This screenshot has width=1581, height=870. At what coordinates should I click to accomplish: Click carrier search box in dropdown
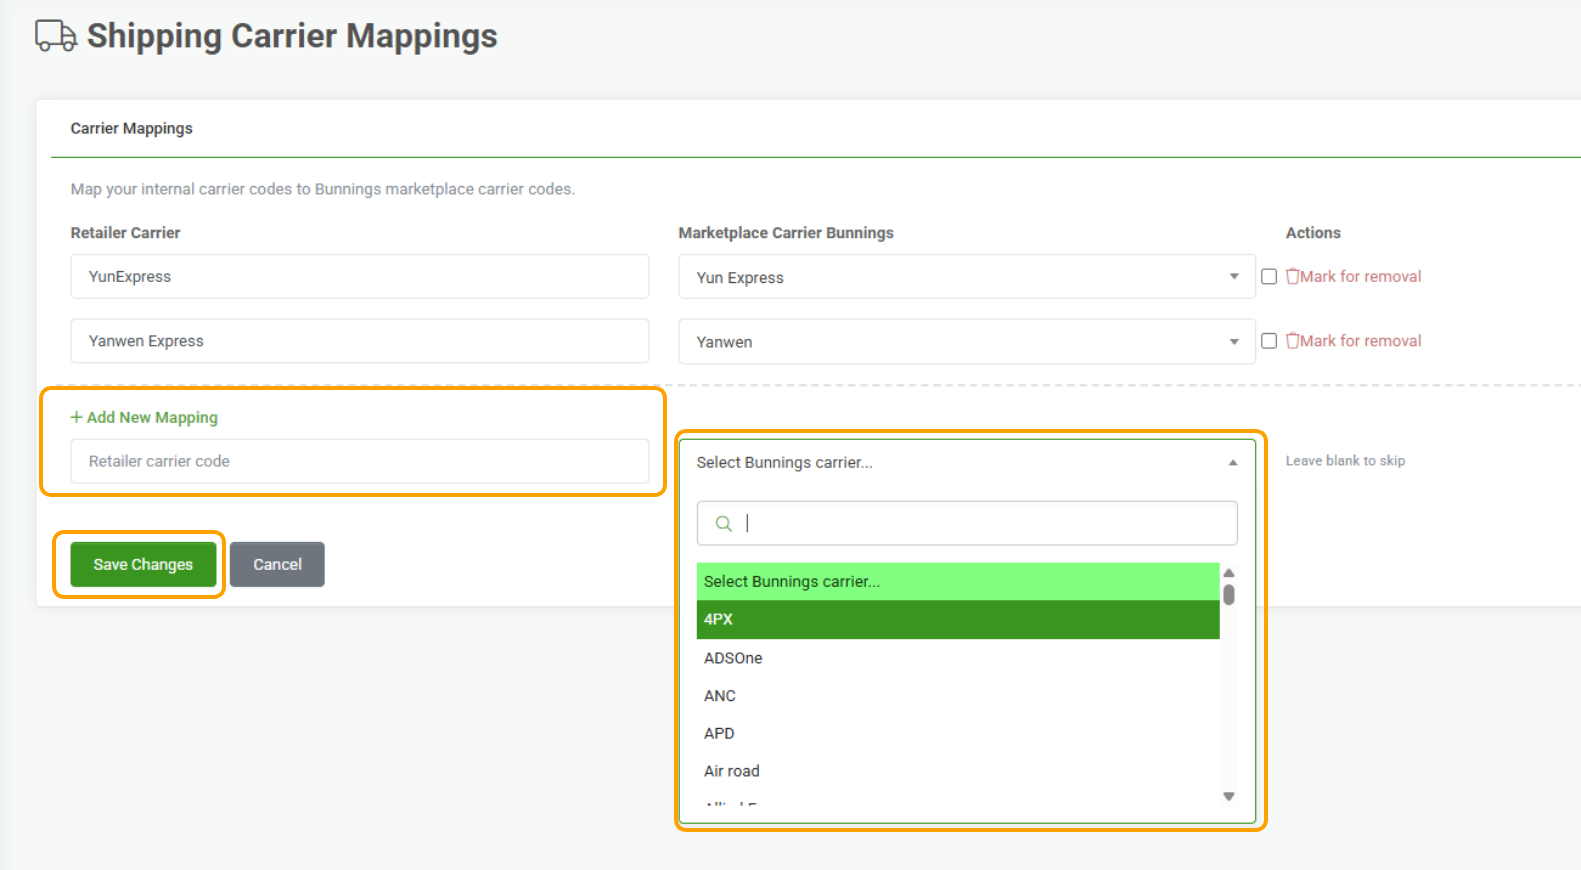[967, 523]
